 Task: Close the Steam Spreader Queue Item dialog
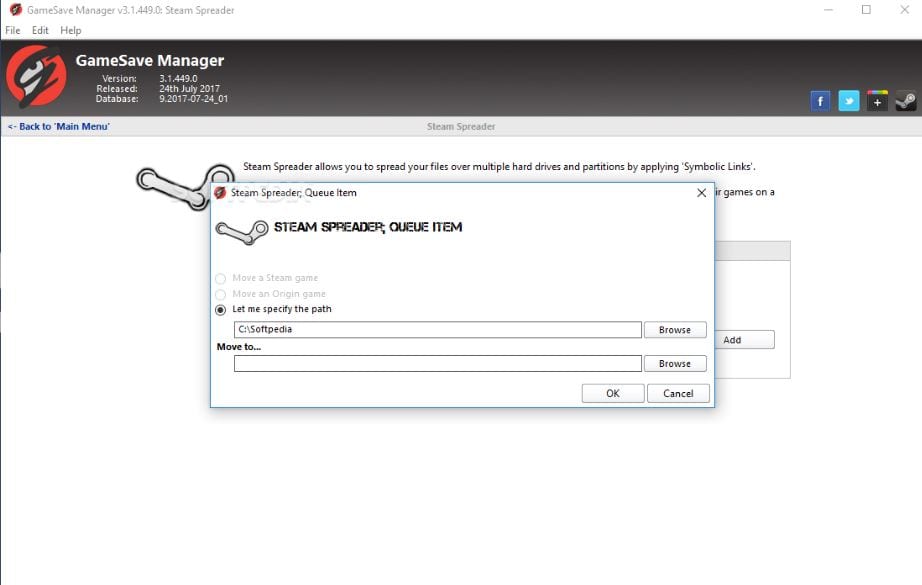[x=701, y=193]
